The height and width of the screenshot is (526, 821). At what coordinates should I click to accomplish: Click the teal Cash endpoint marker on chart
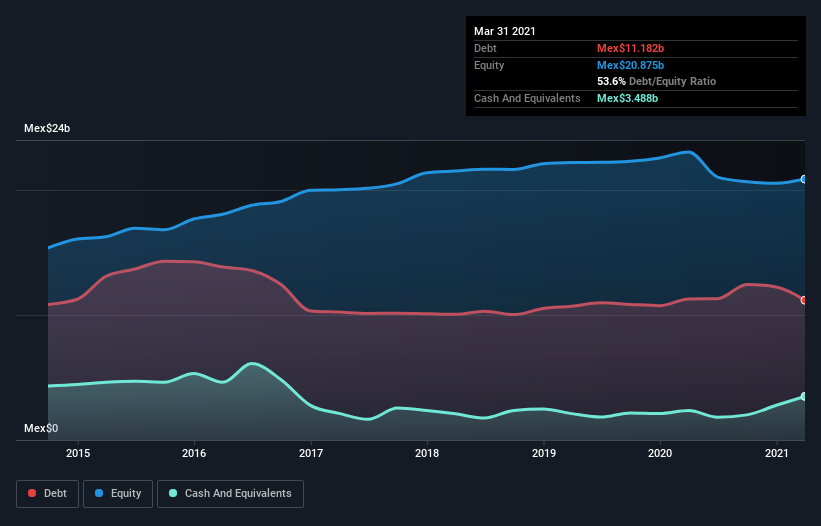(x=803, y=397)
